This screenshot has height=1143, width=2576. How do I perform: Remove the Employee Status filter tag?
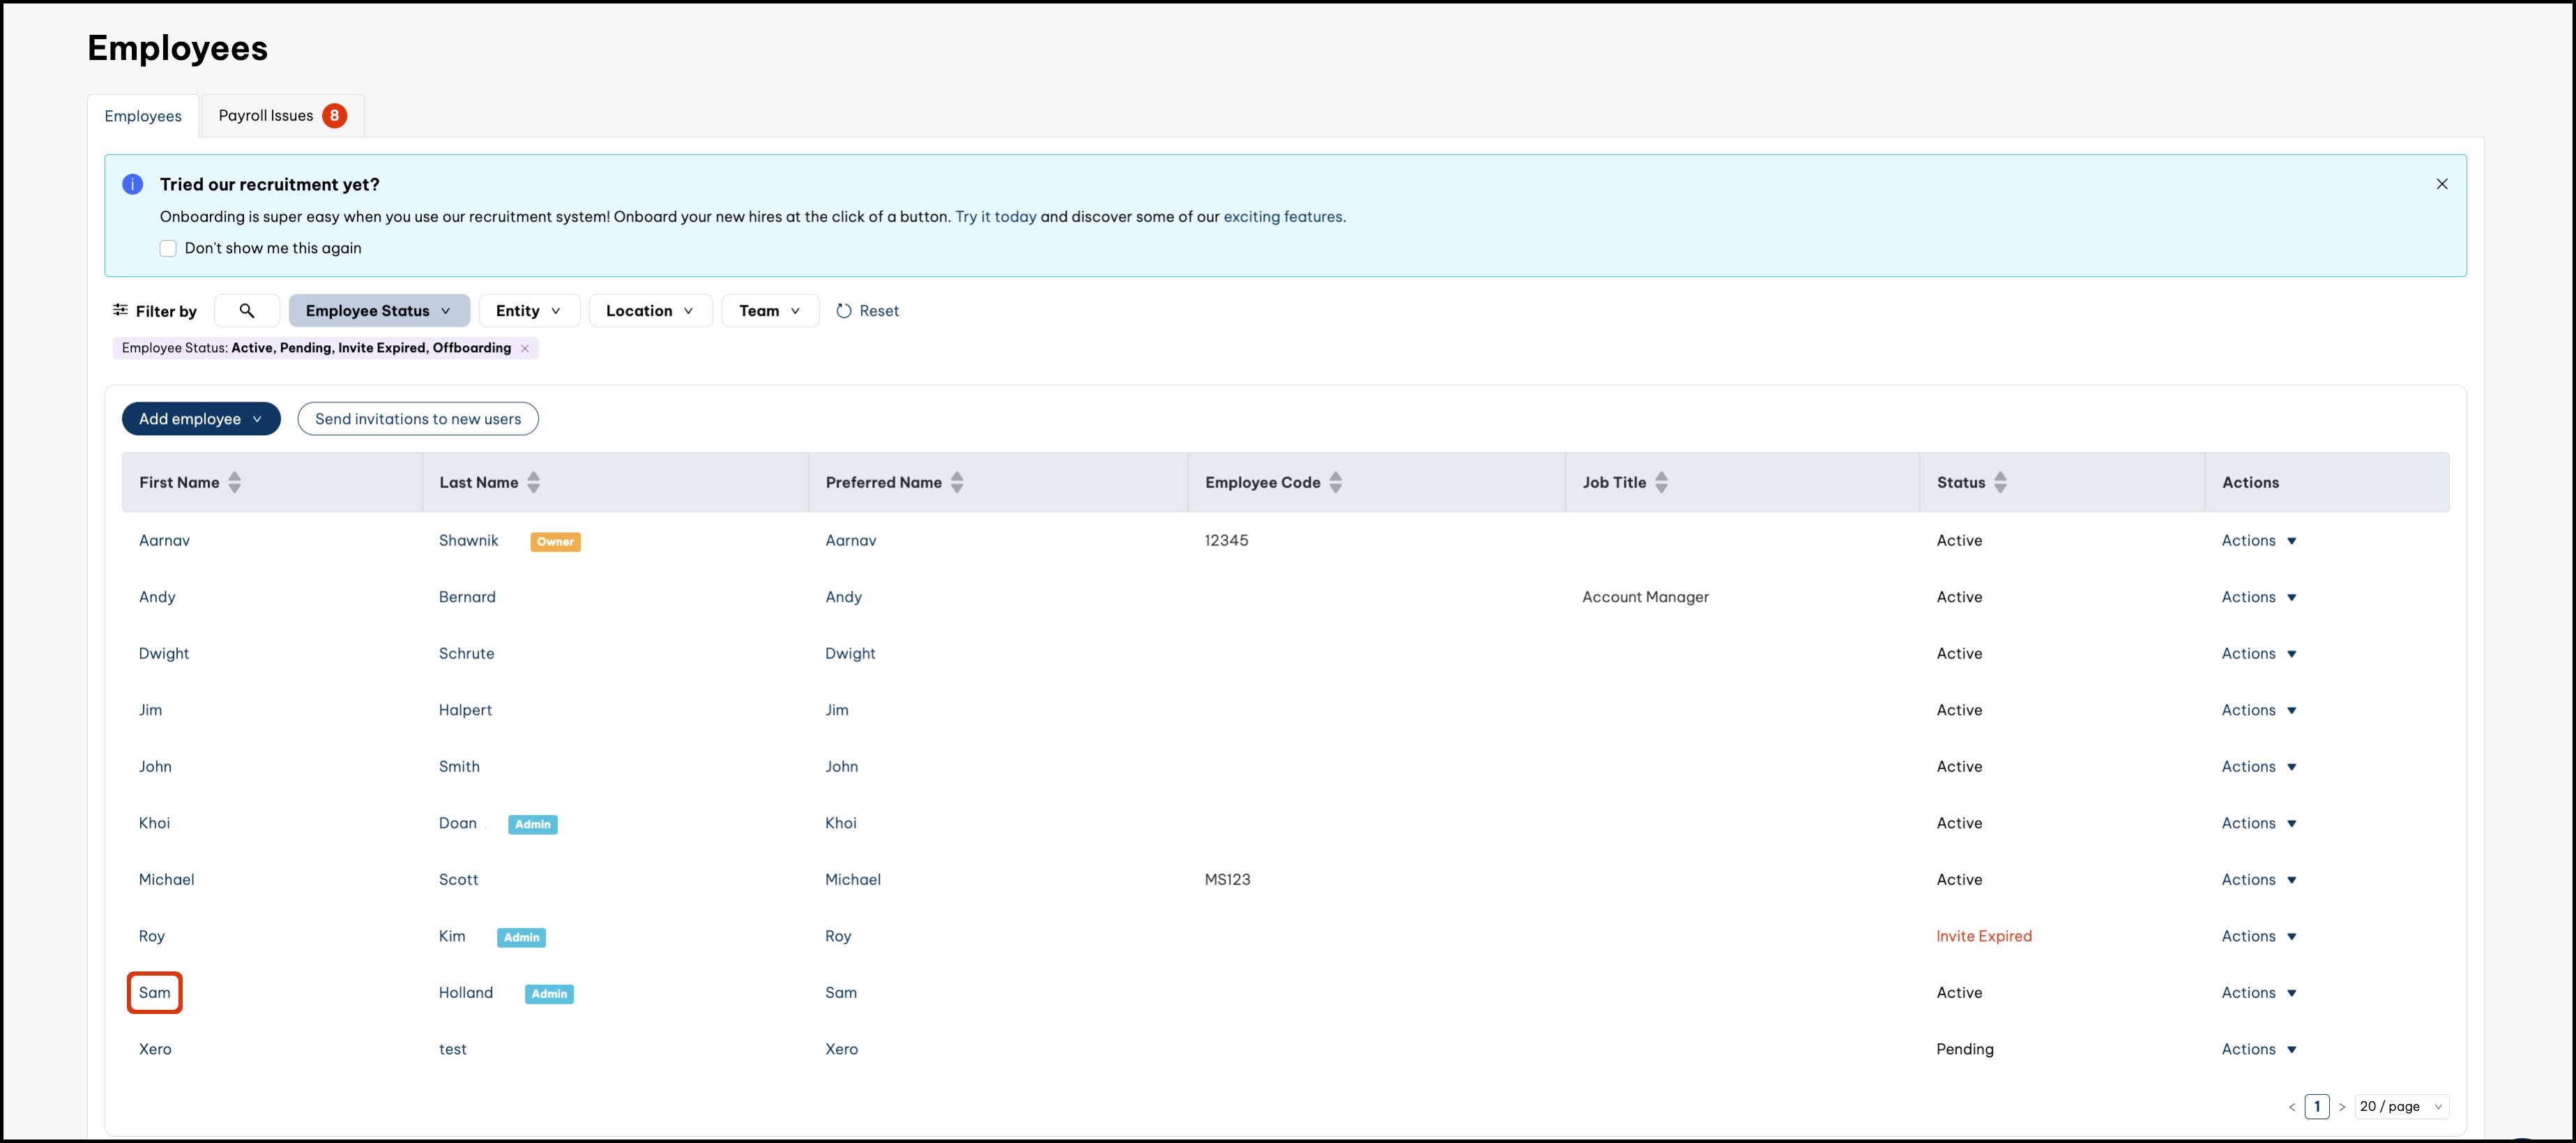pyautogui.click(x=525, y=348)
